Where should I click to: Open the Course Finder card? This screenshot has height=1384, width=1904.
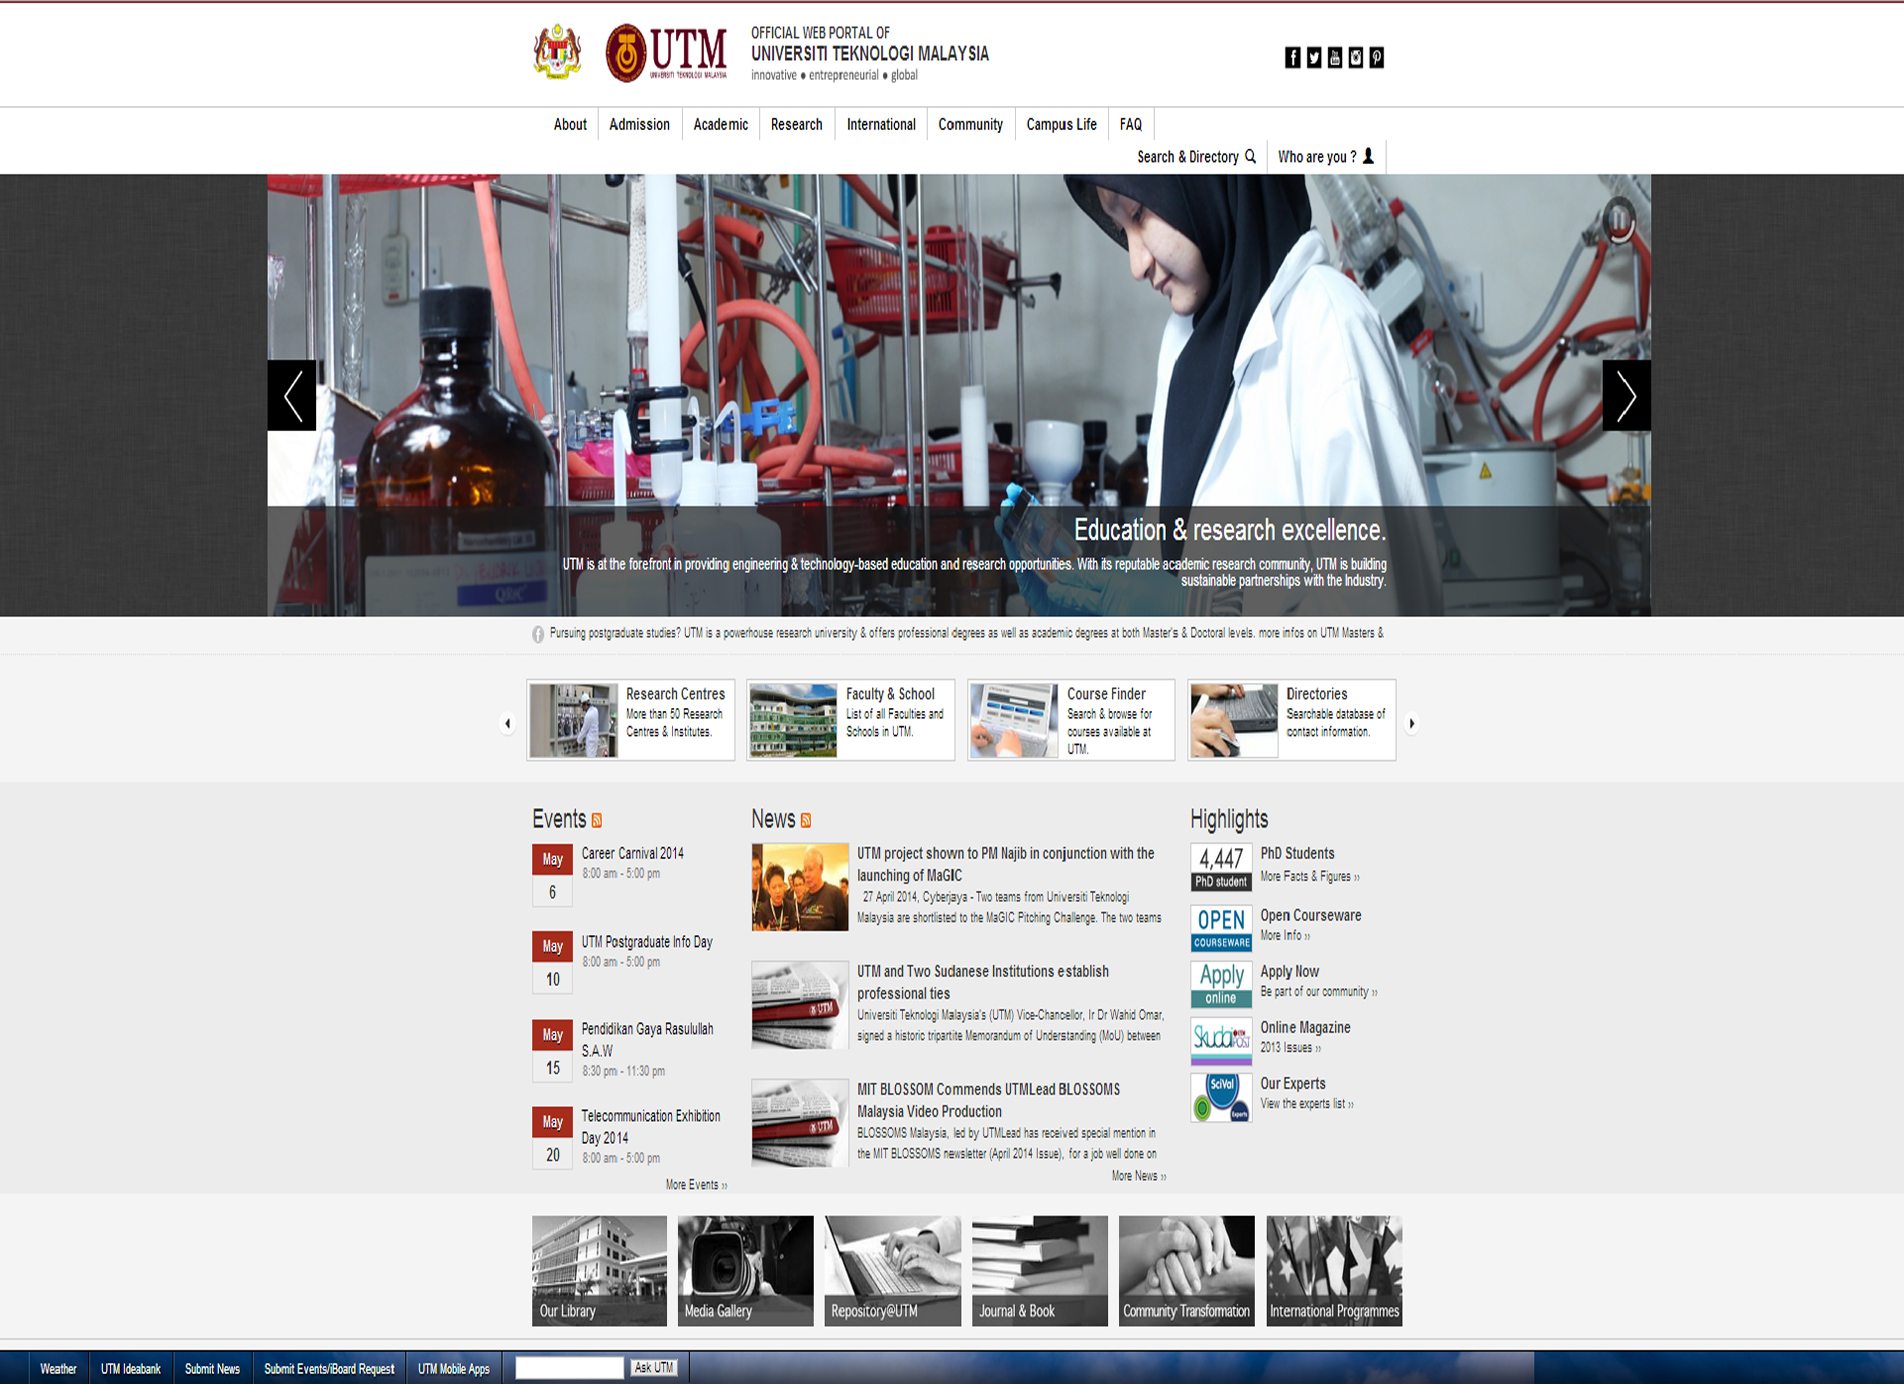click(1071, 720)
